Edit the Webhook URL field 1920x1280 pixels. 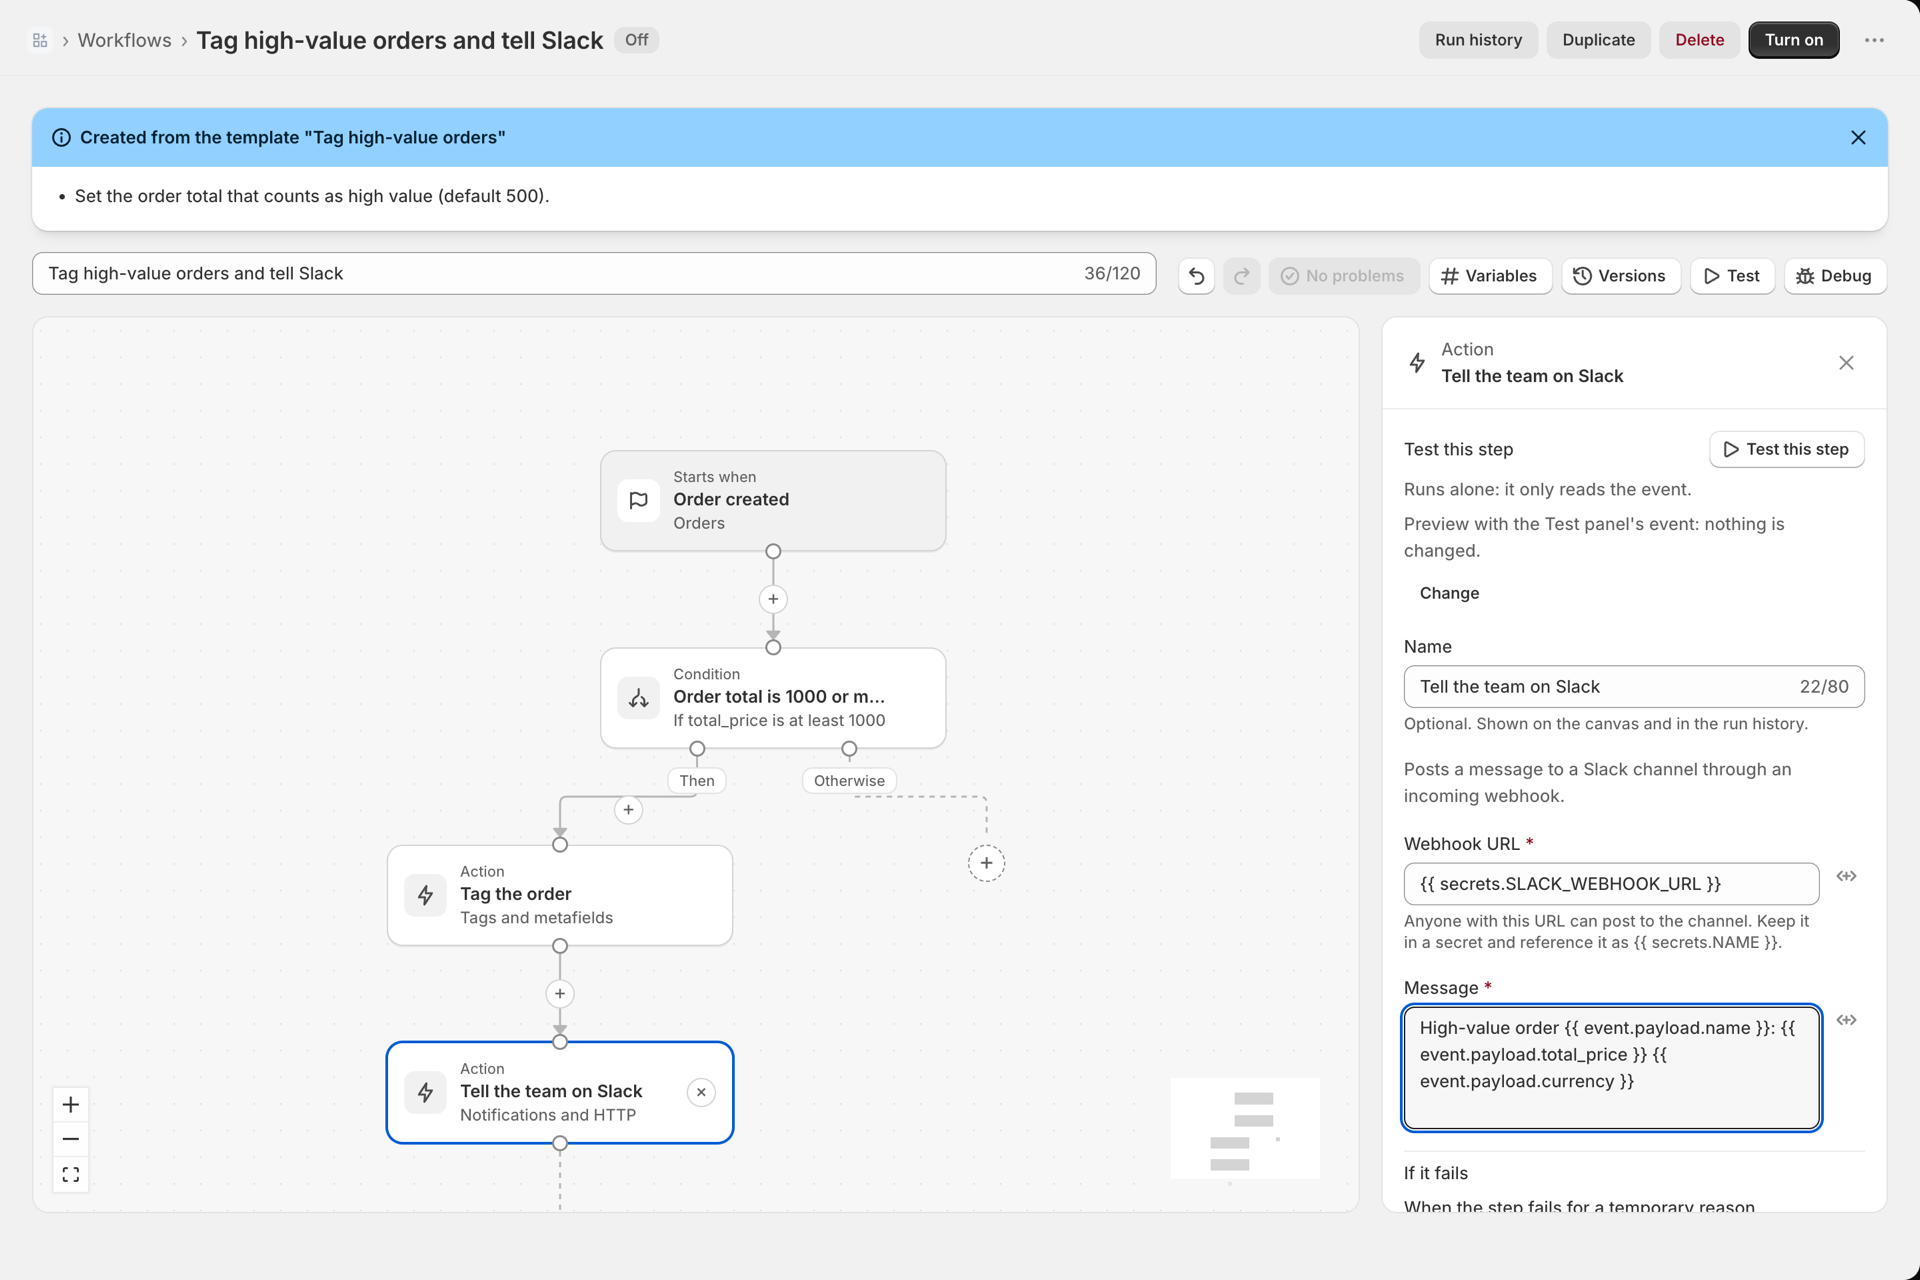click(x=1611, y=884)
